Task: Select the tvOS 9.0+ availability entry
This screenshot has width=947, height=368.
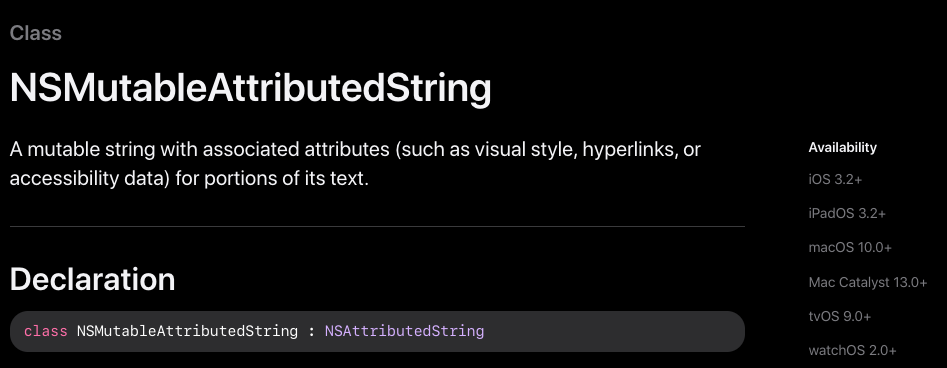Action: coord(841,316)
